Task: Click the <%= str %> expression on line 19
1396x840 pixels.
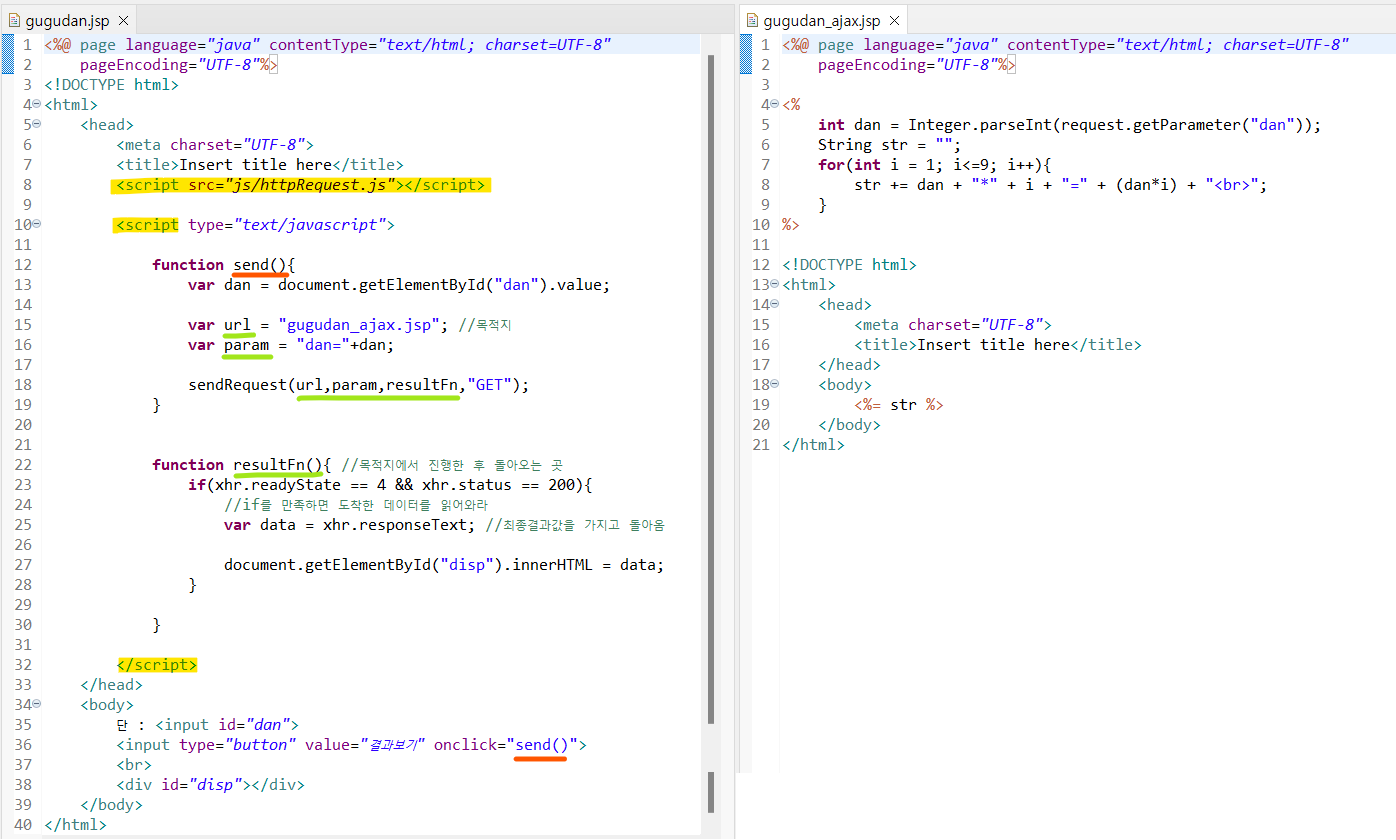Action: (899, 404)
